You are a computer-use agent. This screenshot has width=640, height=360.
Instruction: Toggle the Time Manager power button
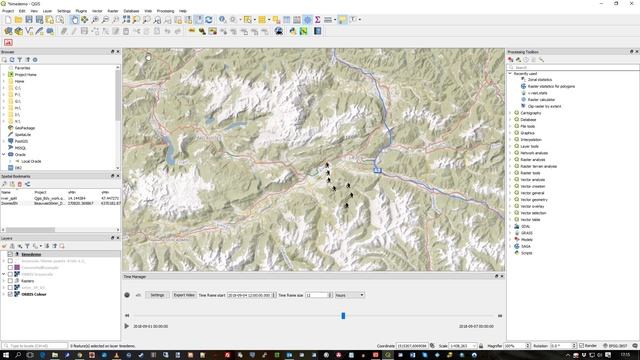pyautogui.click(x=127, y=295)
